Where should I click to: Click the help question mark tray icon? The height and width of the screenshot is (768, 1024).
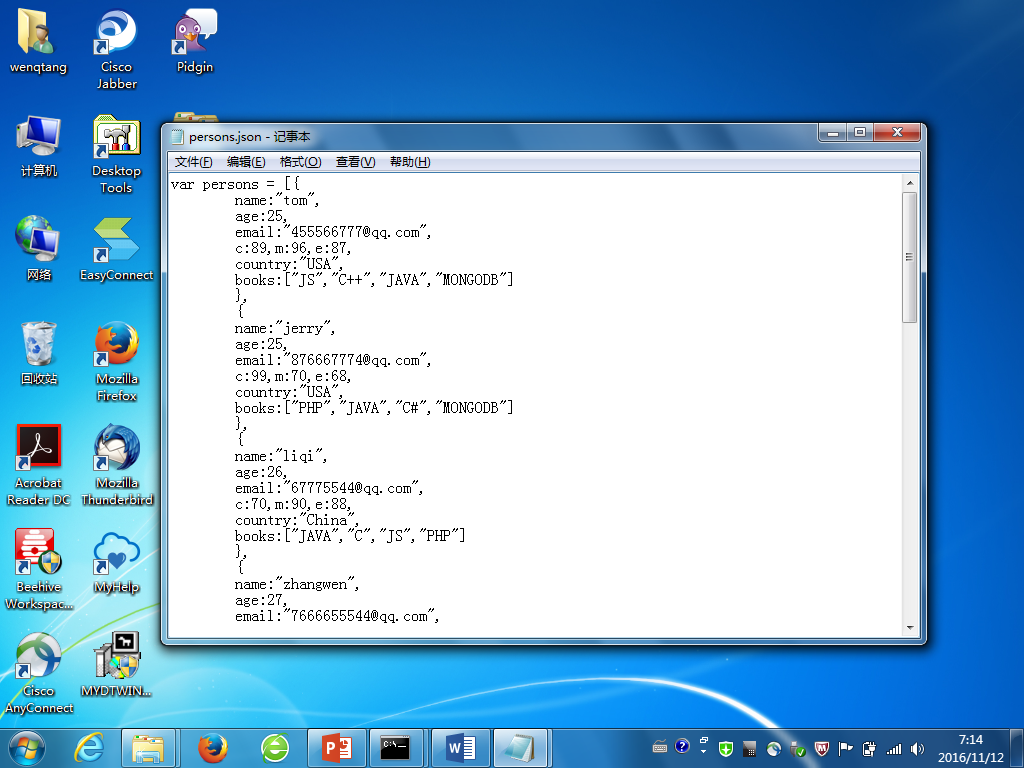pos(682,746)
